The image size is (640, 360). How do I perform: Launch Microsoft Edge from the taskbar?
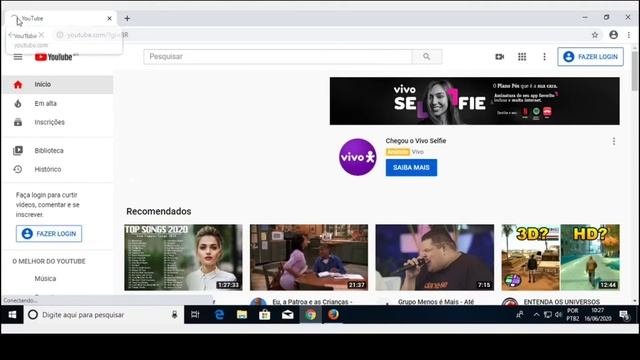pyautogui.click(x=219, y=315)
